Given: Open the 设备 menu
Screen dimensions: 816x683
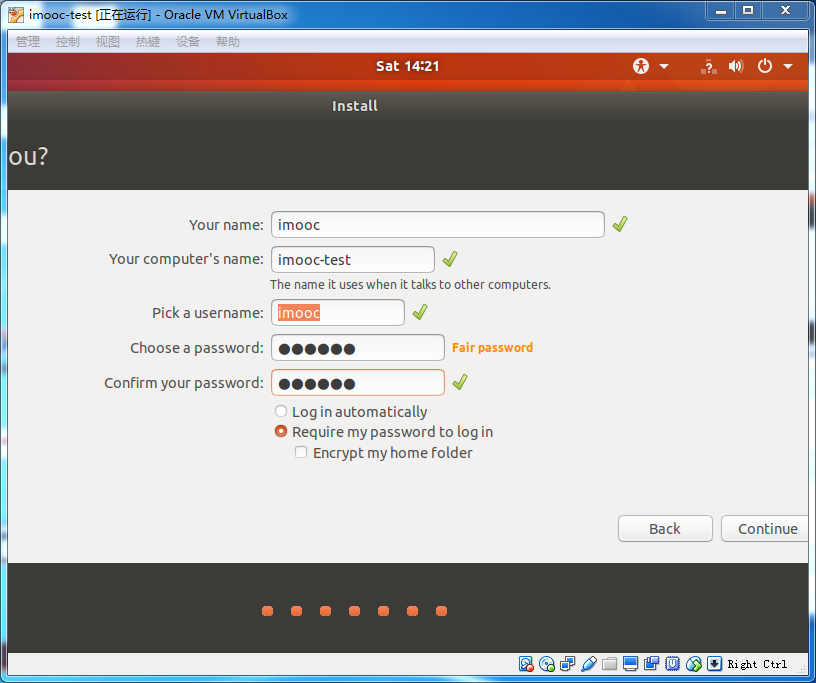Looking at the screenshot, I should pyautogui.click(x=188, y=42).
